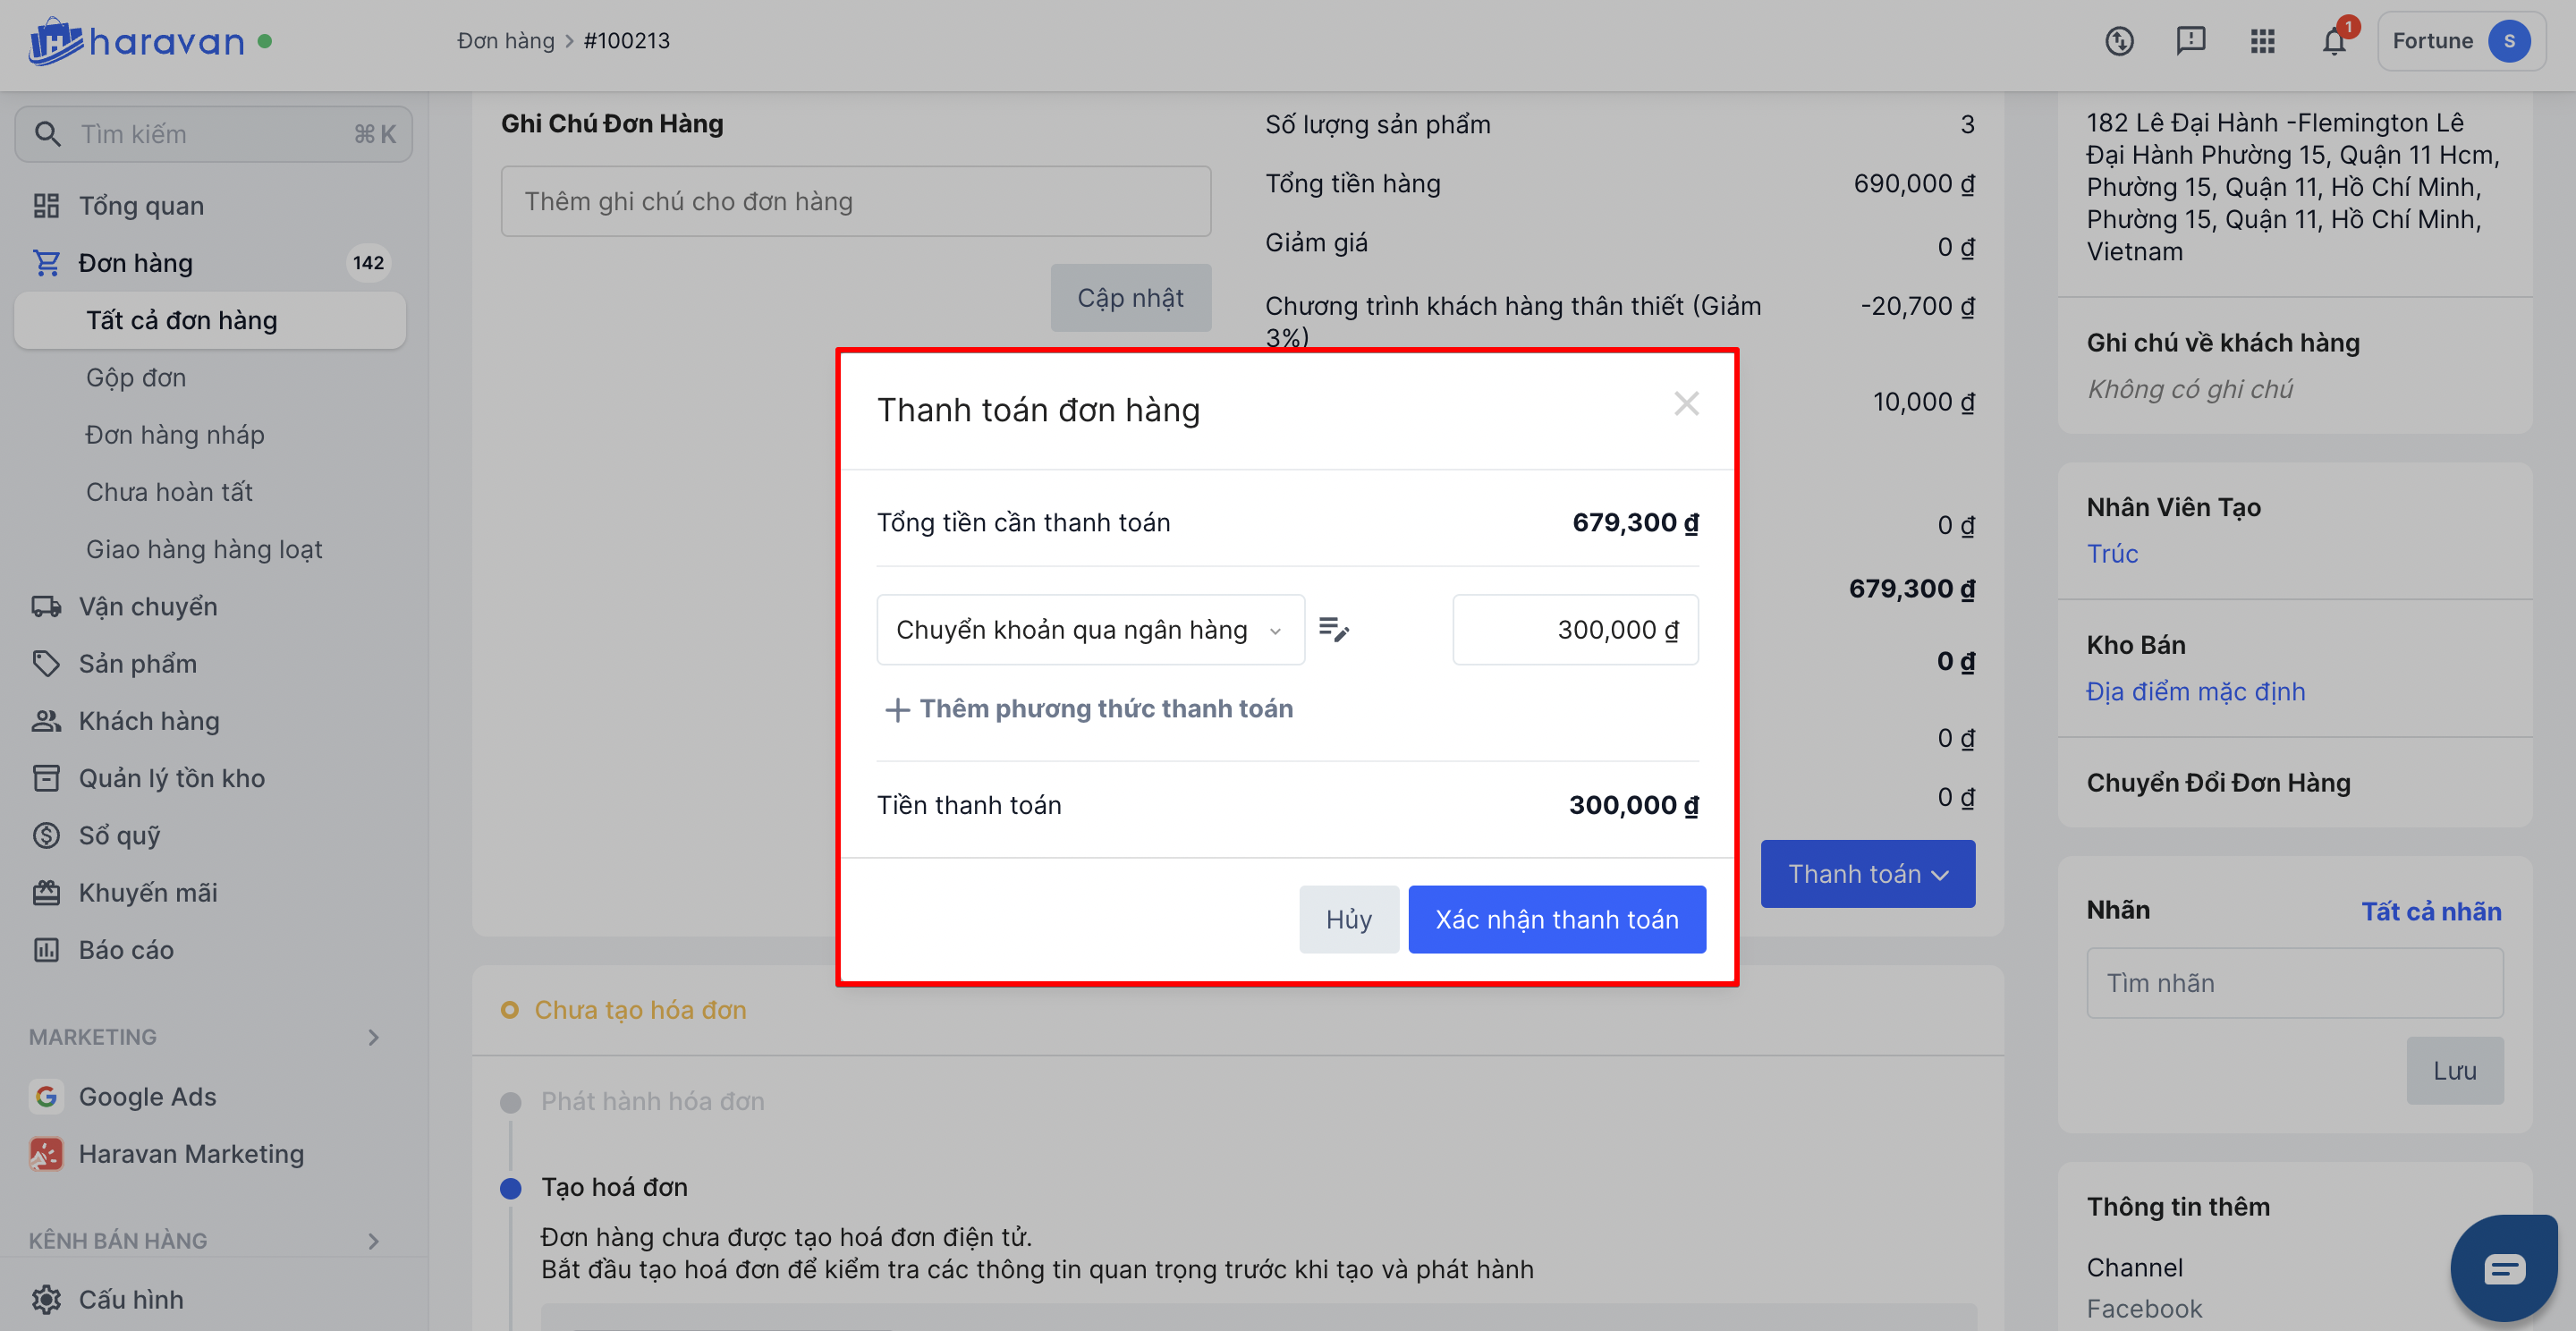The image size is (2576, 1331).
Task: Expand the MARKETING sidebar section
Action: tap(373, 1037)
